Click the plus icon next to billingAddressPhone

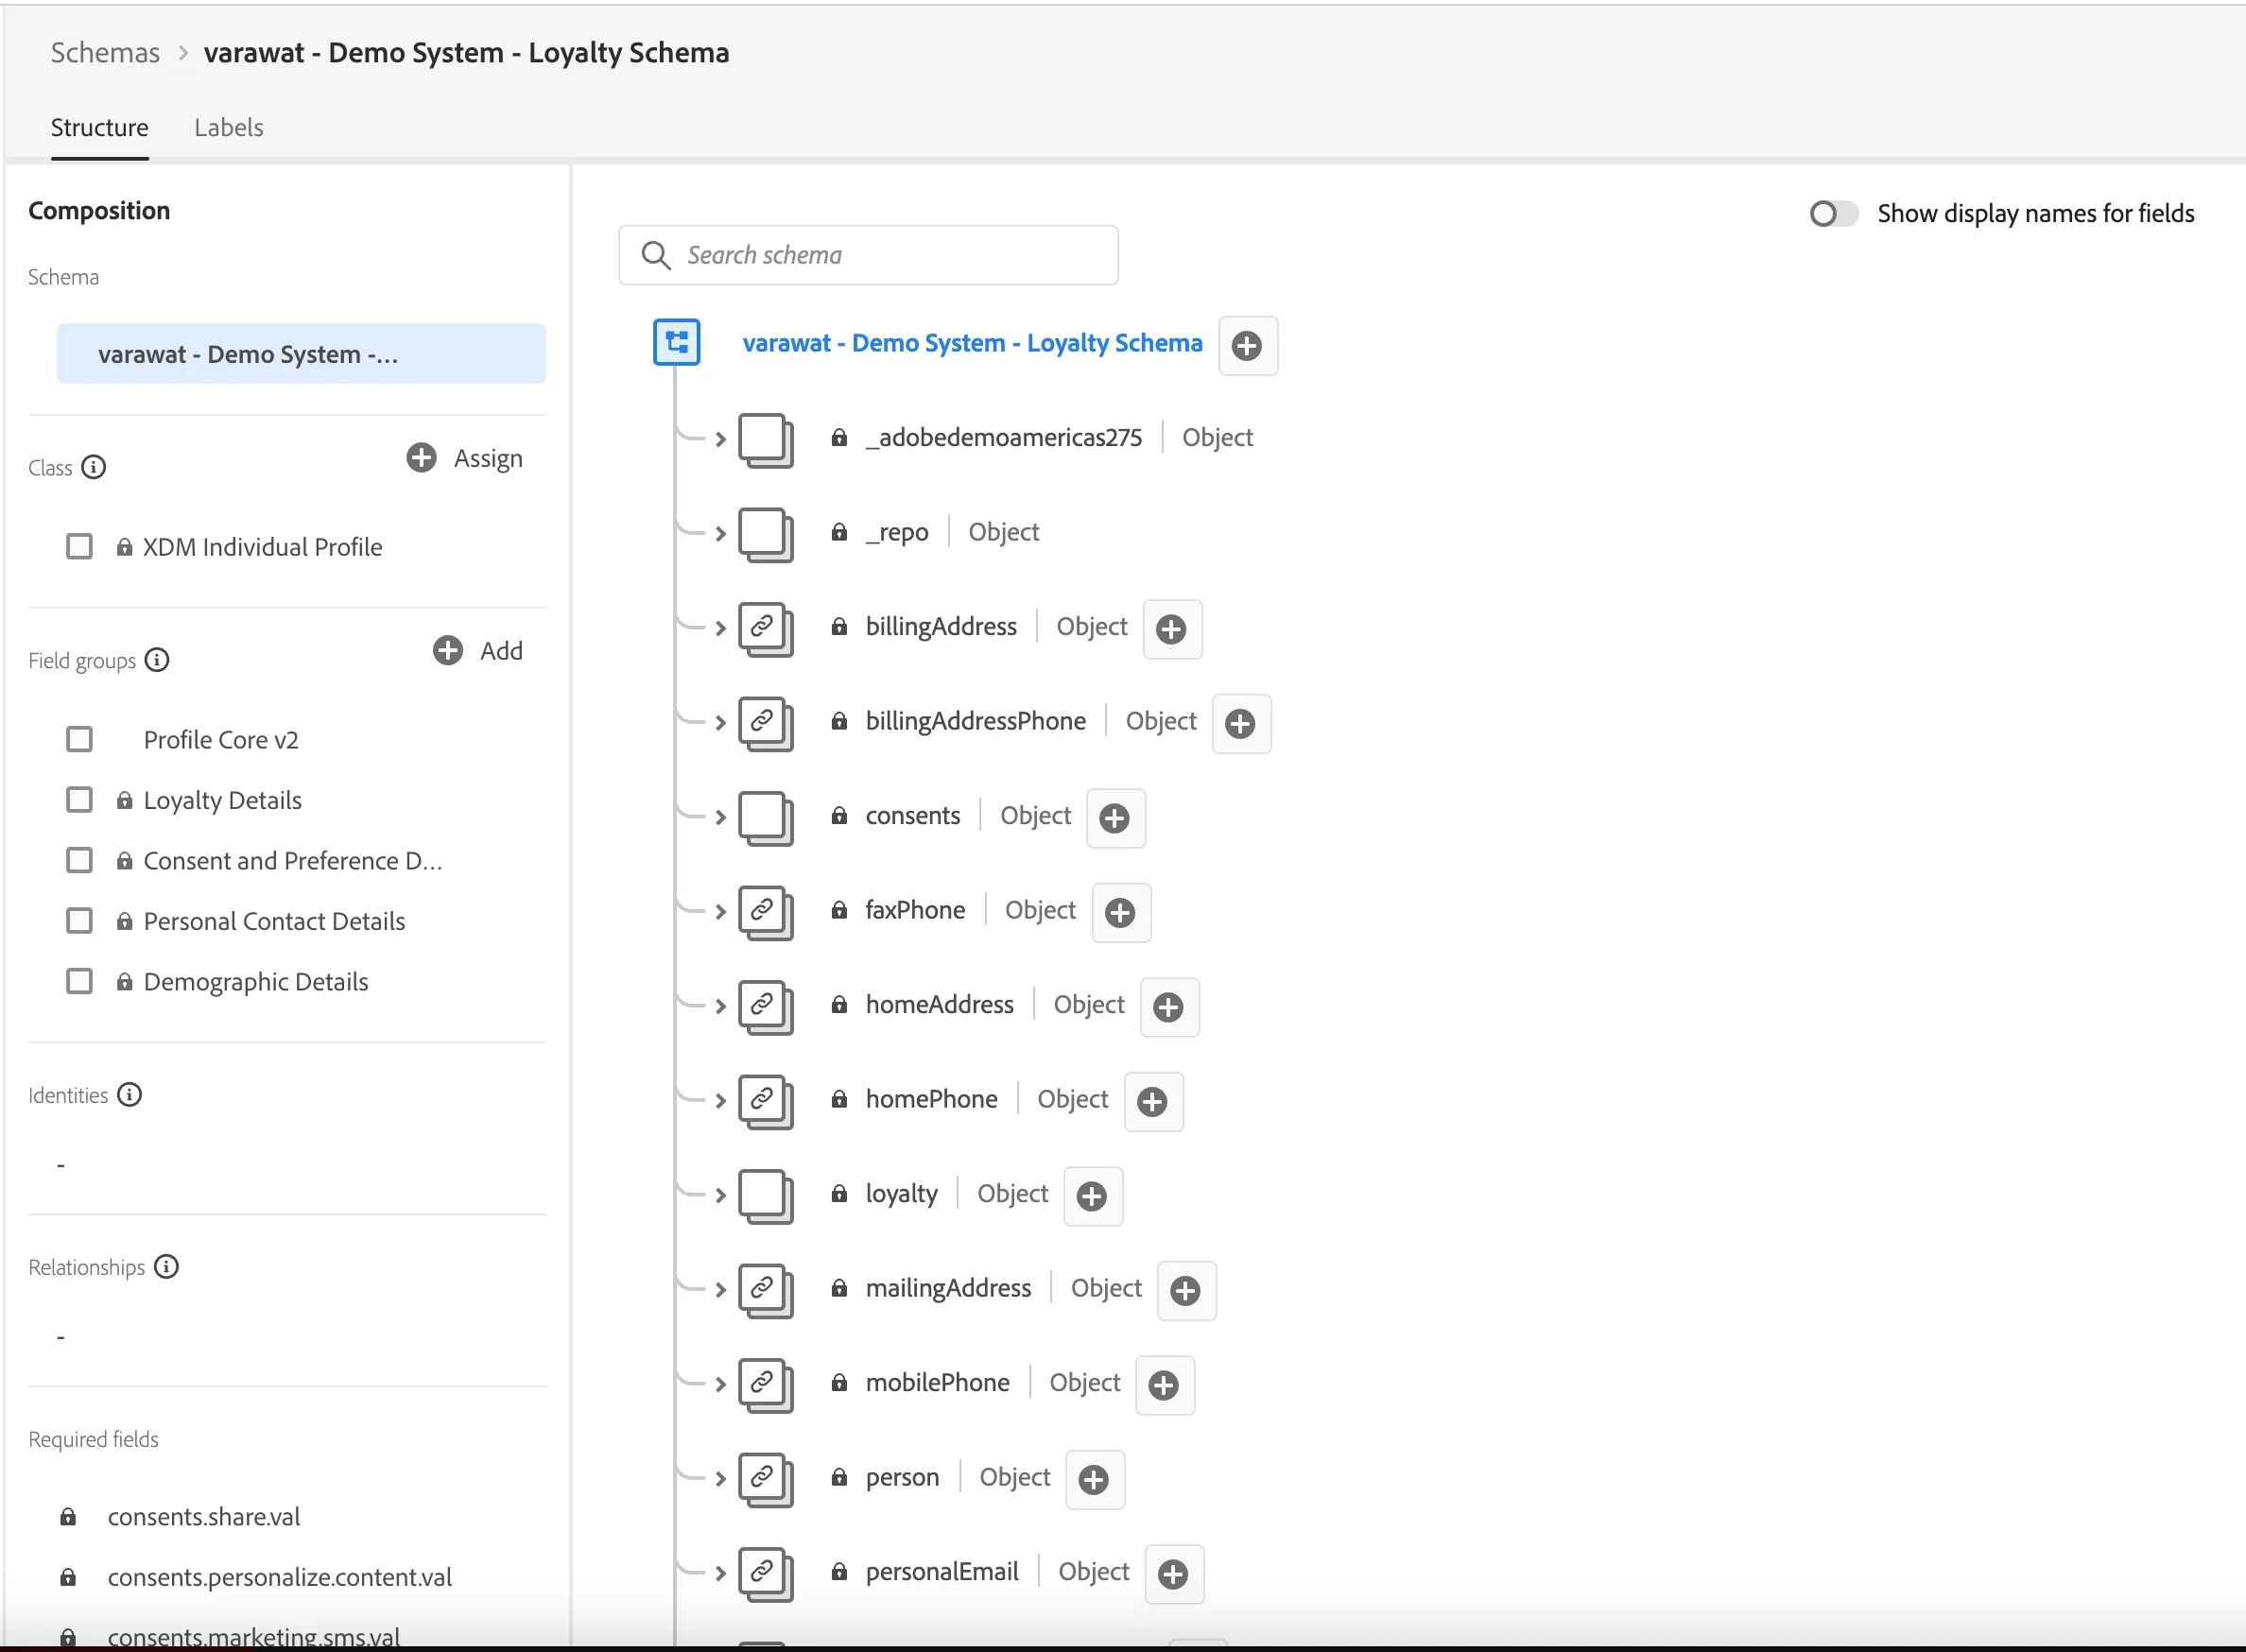[1240, 723]
